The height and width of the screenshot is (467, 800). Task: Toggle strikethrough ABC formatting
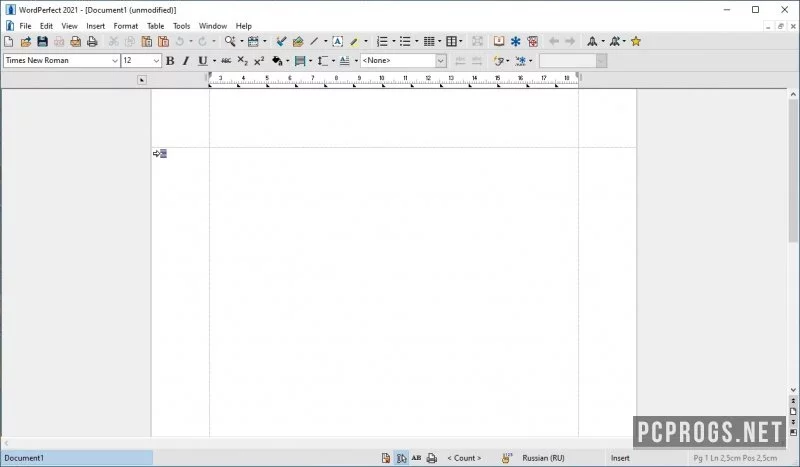click(x=226, y=61)
